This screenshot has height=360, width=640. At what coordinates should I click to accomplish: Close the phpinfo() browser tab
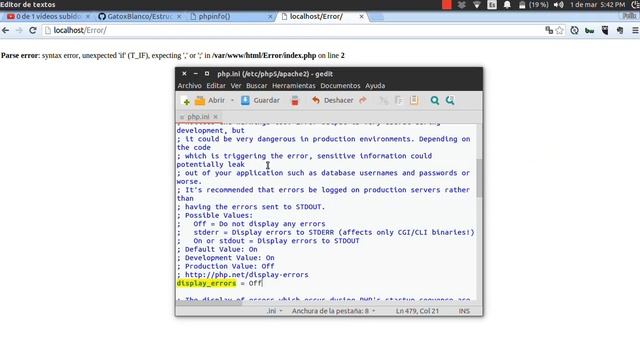click(x=270, y=17)
